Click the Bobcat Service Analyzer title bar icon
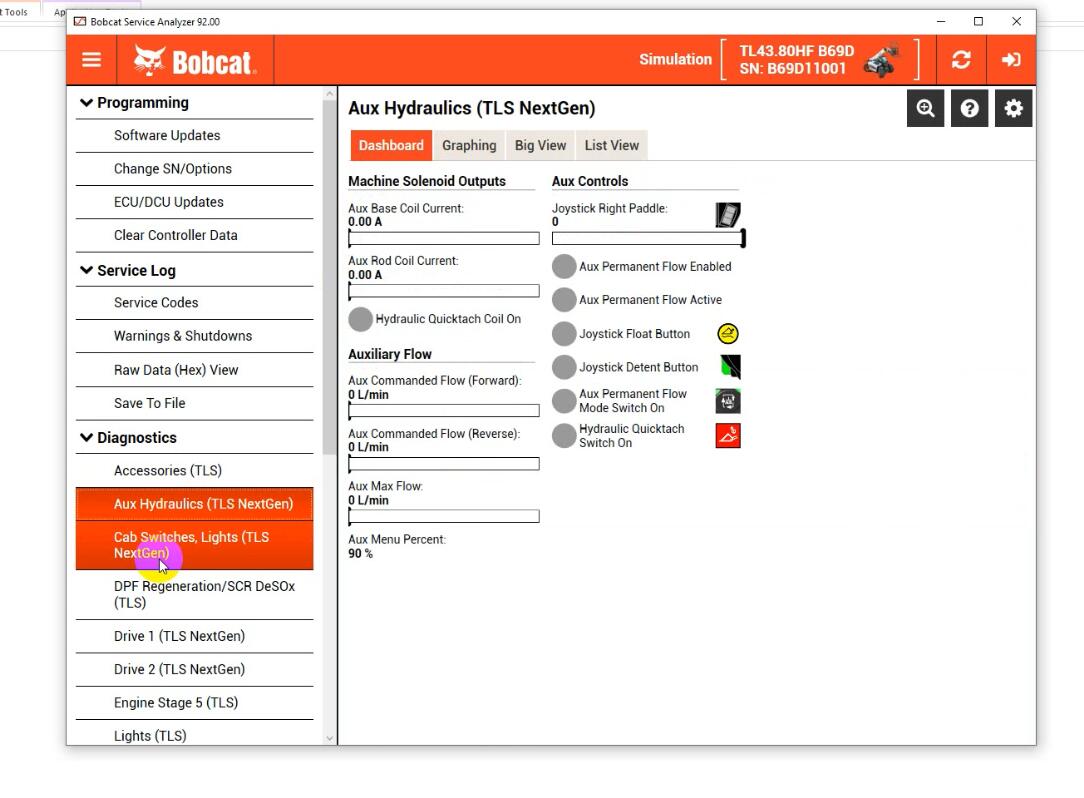This screenshot has height=798, width=1084. click(x=80, y=21)
